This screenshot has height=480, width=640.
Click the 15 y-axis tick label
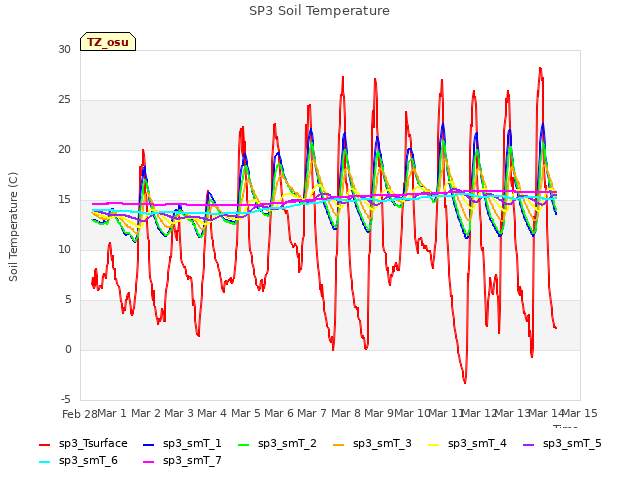click(x=64, y=200)
